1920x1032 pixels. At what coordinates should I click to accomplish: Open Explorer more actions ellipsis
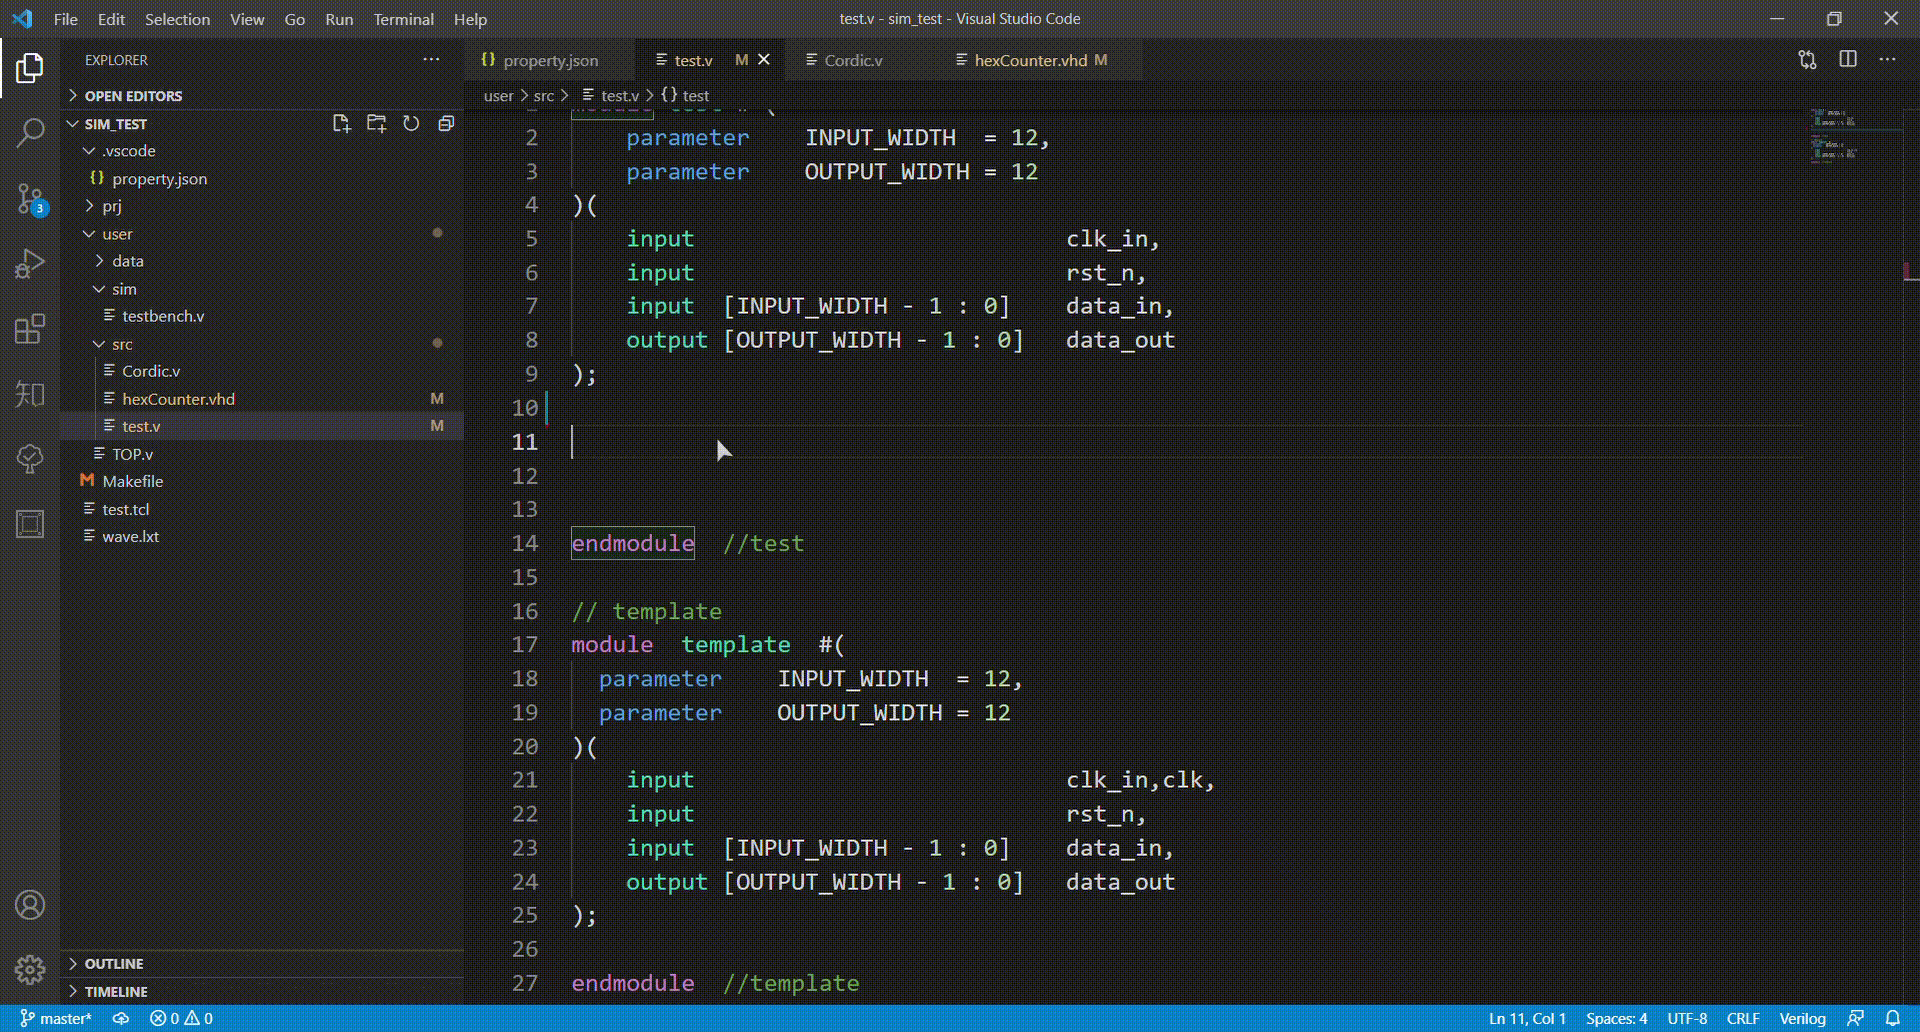[431, 60]
